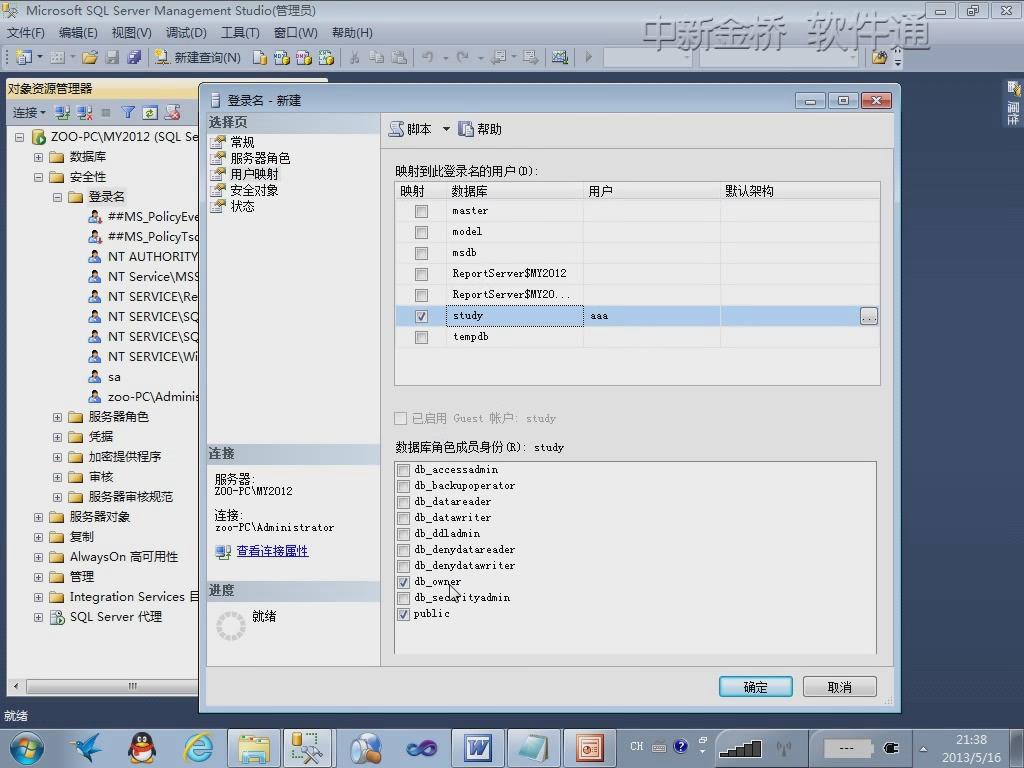
Task: Enable db_datareader role checkbox
Action: 404,502
